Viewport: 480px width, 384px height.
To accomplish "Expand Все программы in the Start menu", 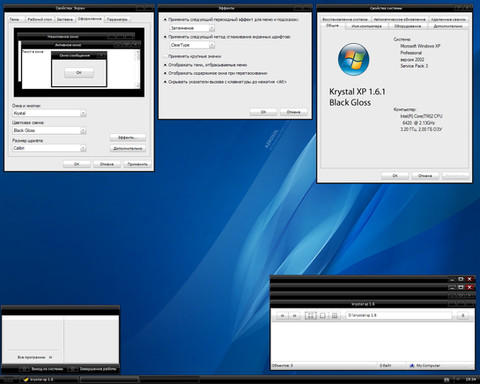I will (x=35, y=357).
